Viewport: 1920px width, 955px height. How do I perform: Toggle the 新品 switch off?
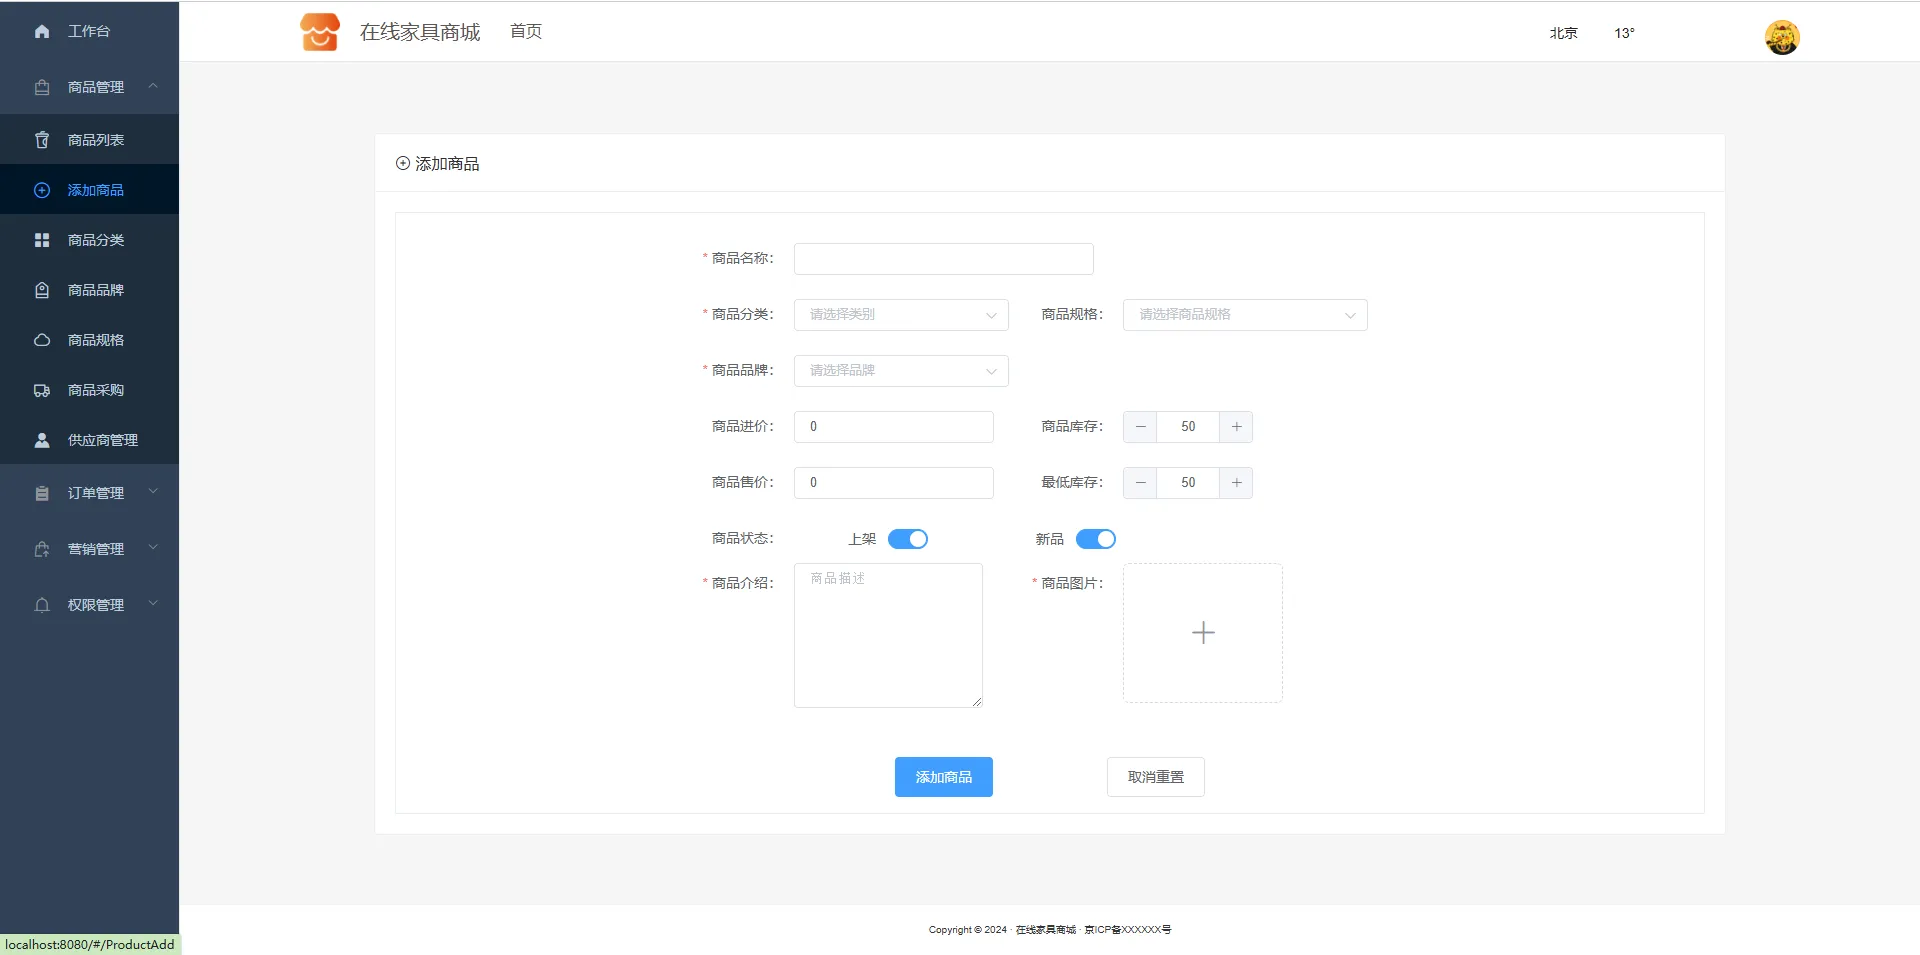click(1095, 539)
